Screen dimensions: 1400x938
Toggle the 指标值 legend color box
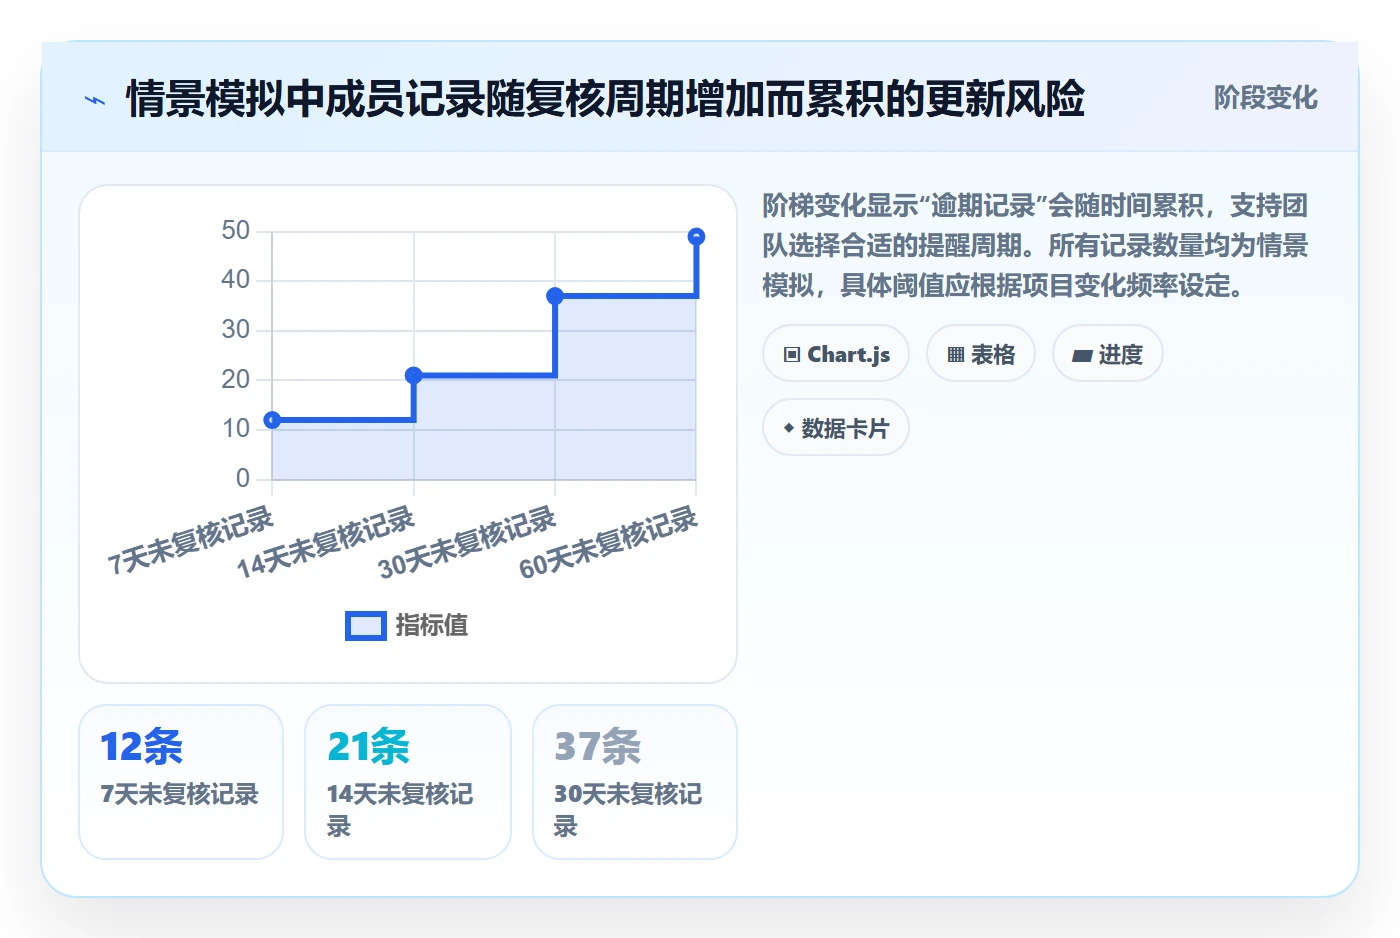tap(366, 626)
